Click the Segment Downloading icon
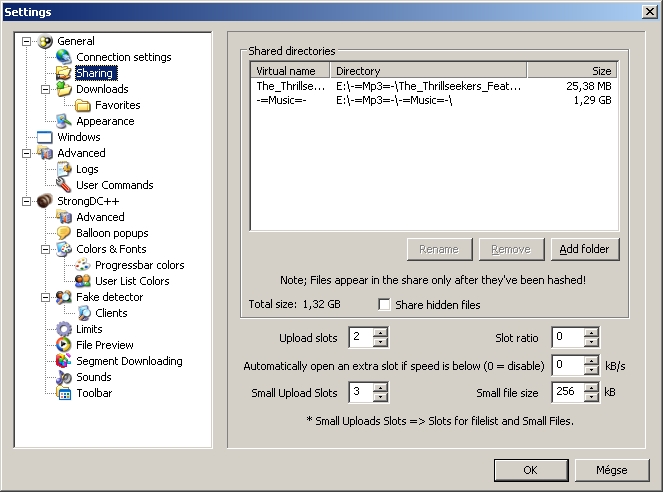 64,361
